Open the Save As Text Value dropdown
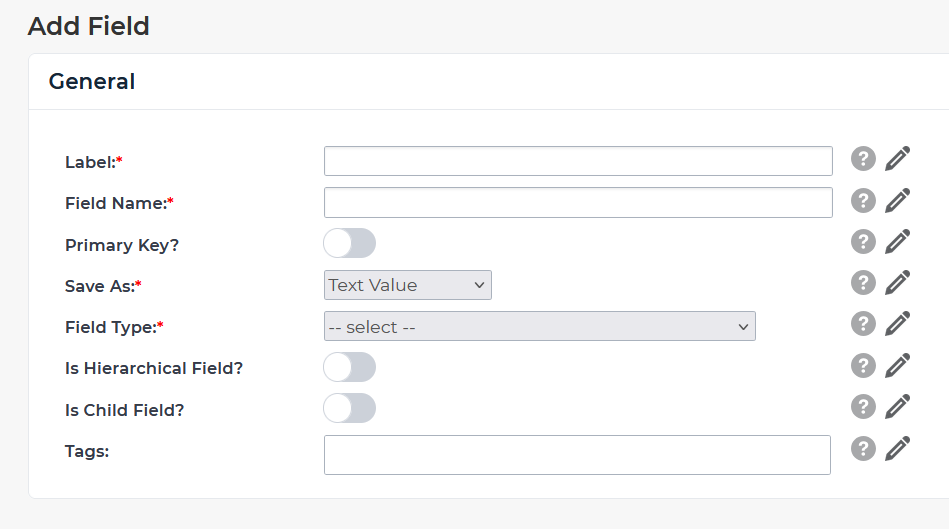Screen dimensions: 949x529 tap(408, 285)
